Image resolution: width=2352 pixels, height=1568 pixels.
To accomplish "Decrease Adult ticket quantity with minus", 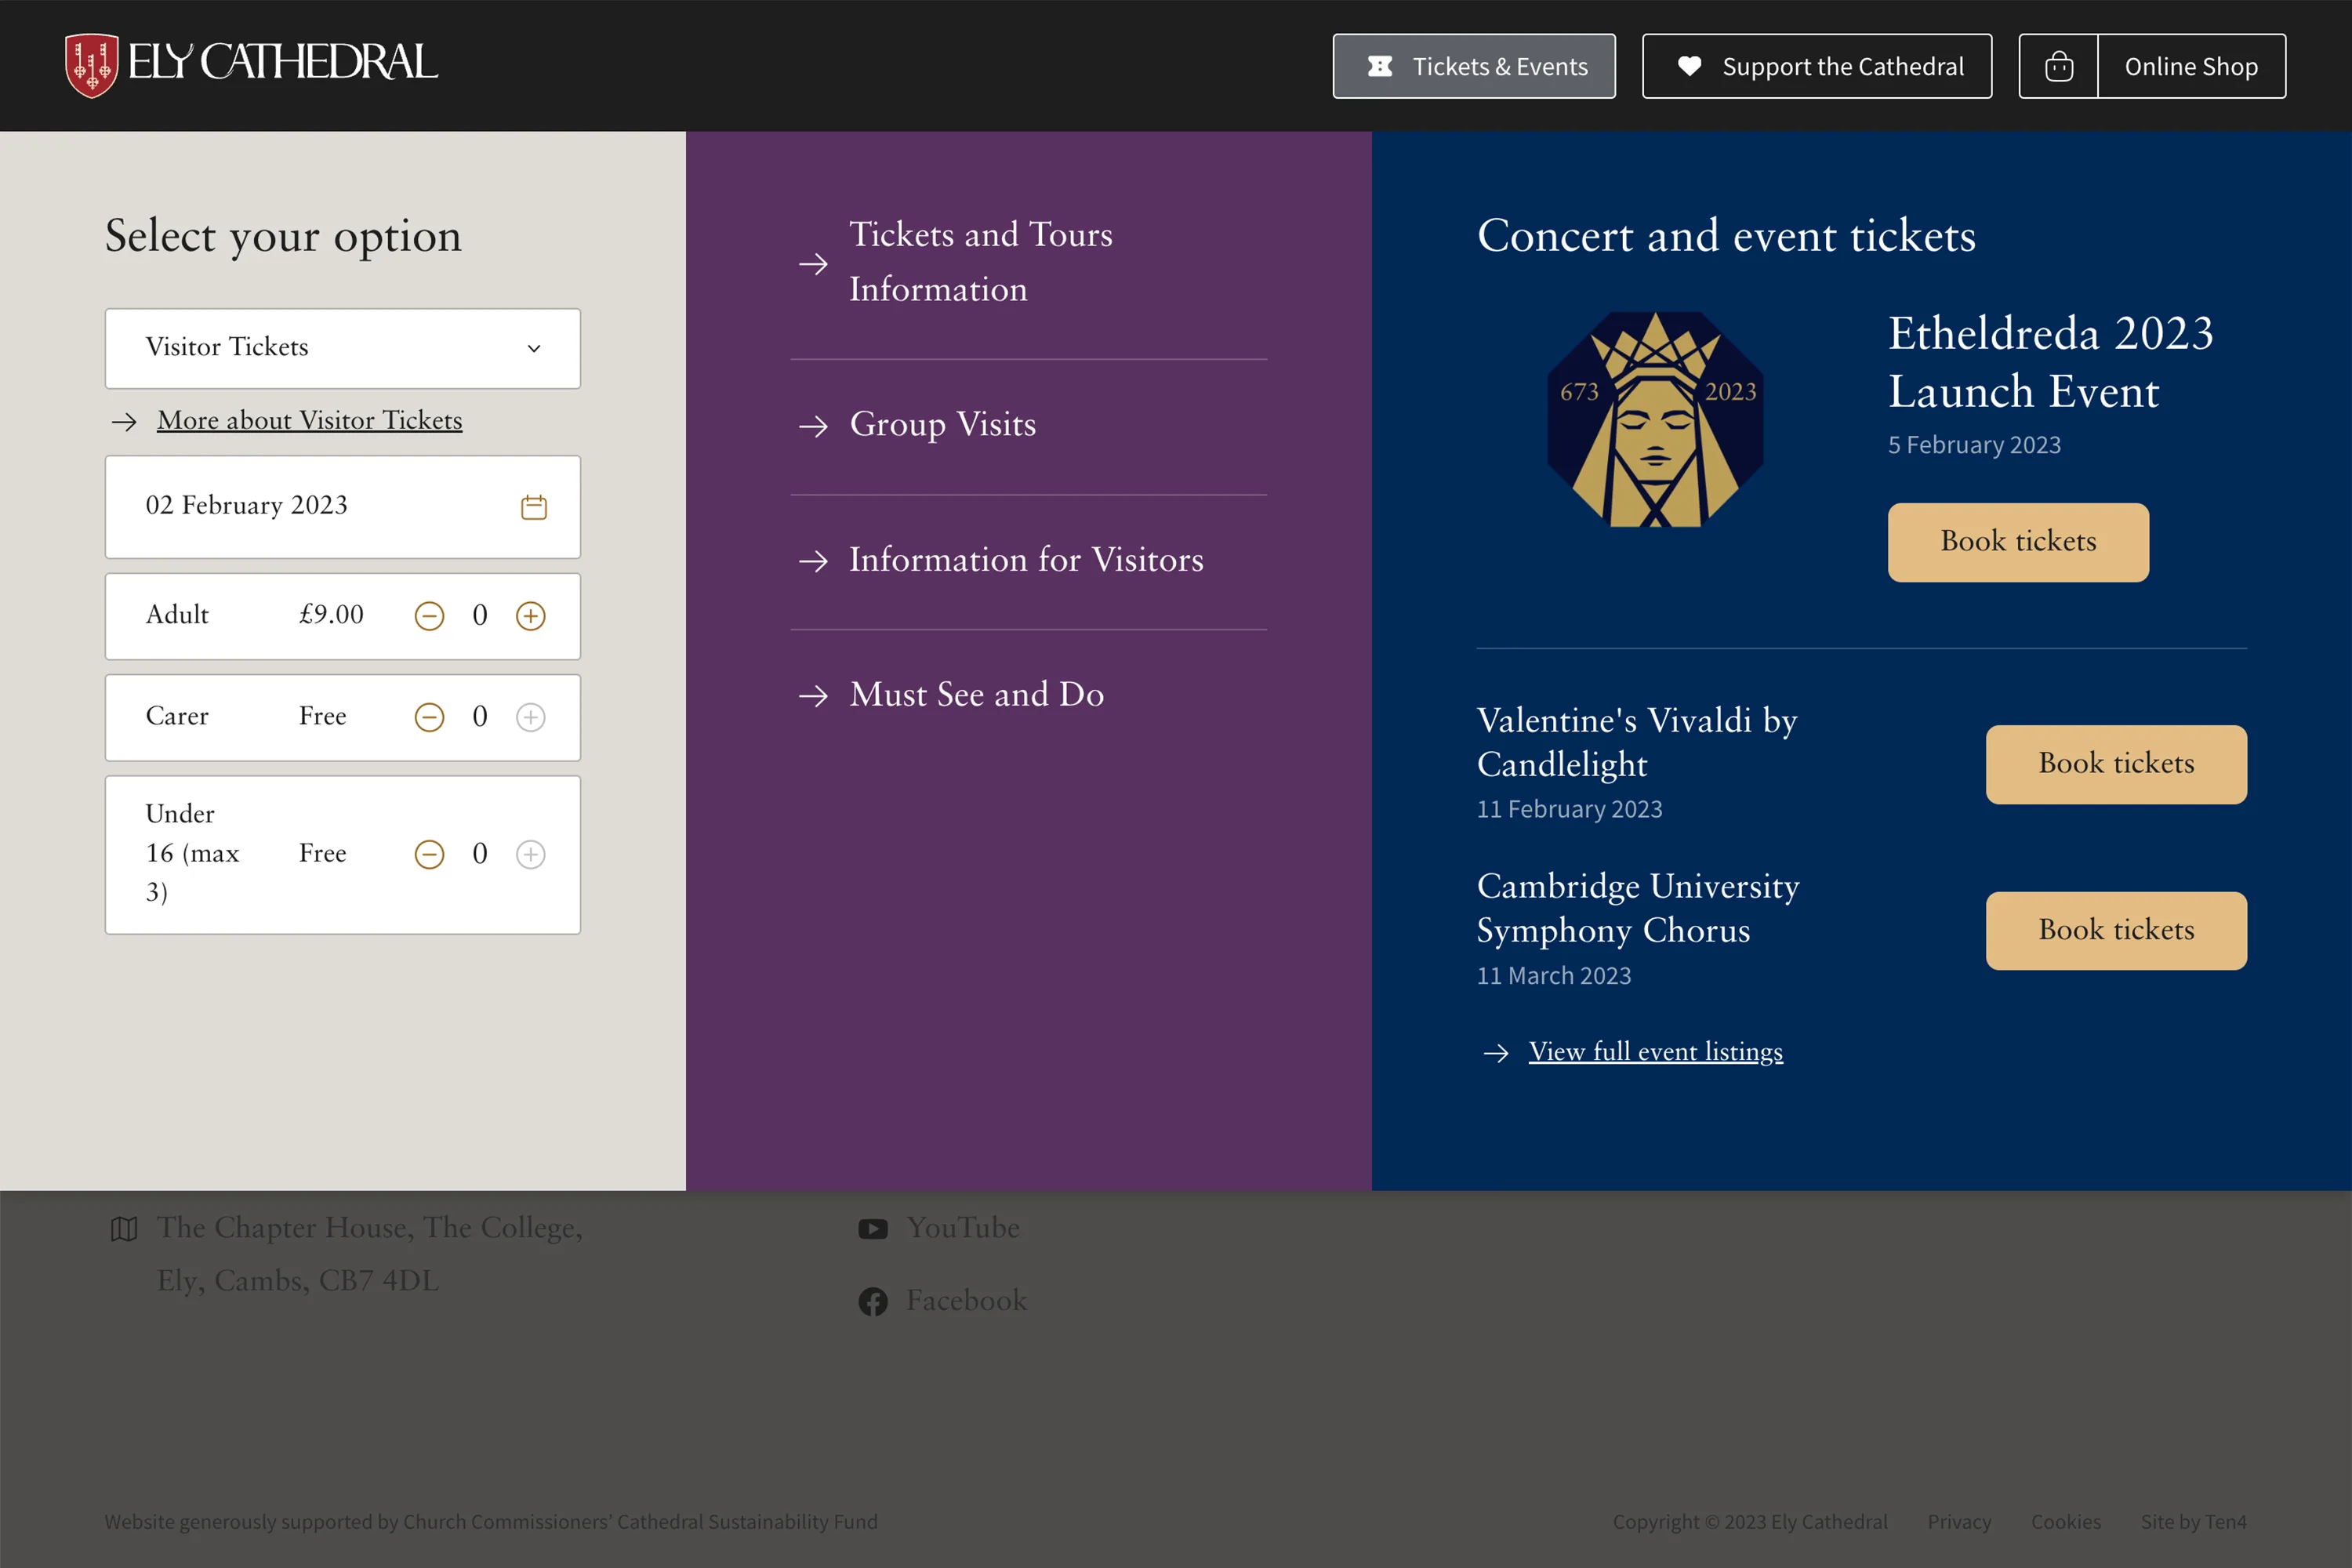I will (429, 616).
